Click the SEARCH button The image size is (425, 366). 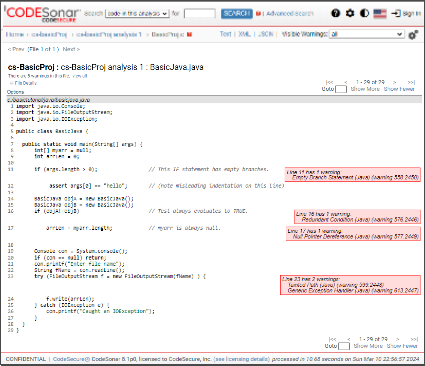click(237, 13)
